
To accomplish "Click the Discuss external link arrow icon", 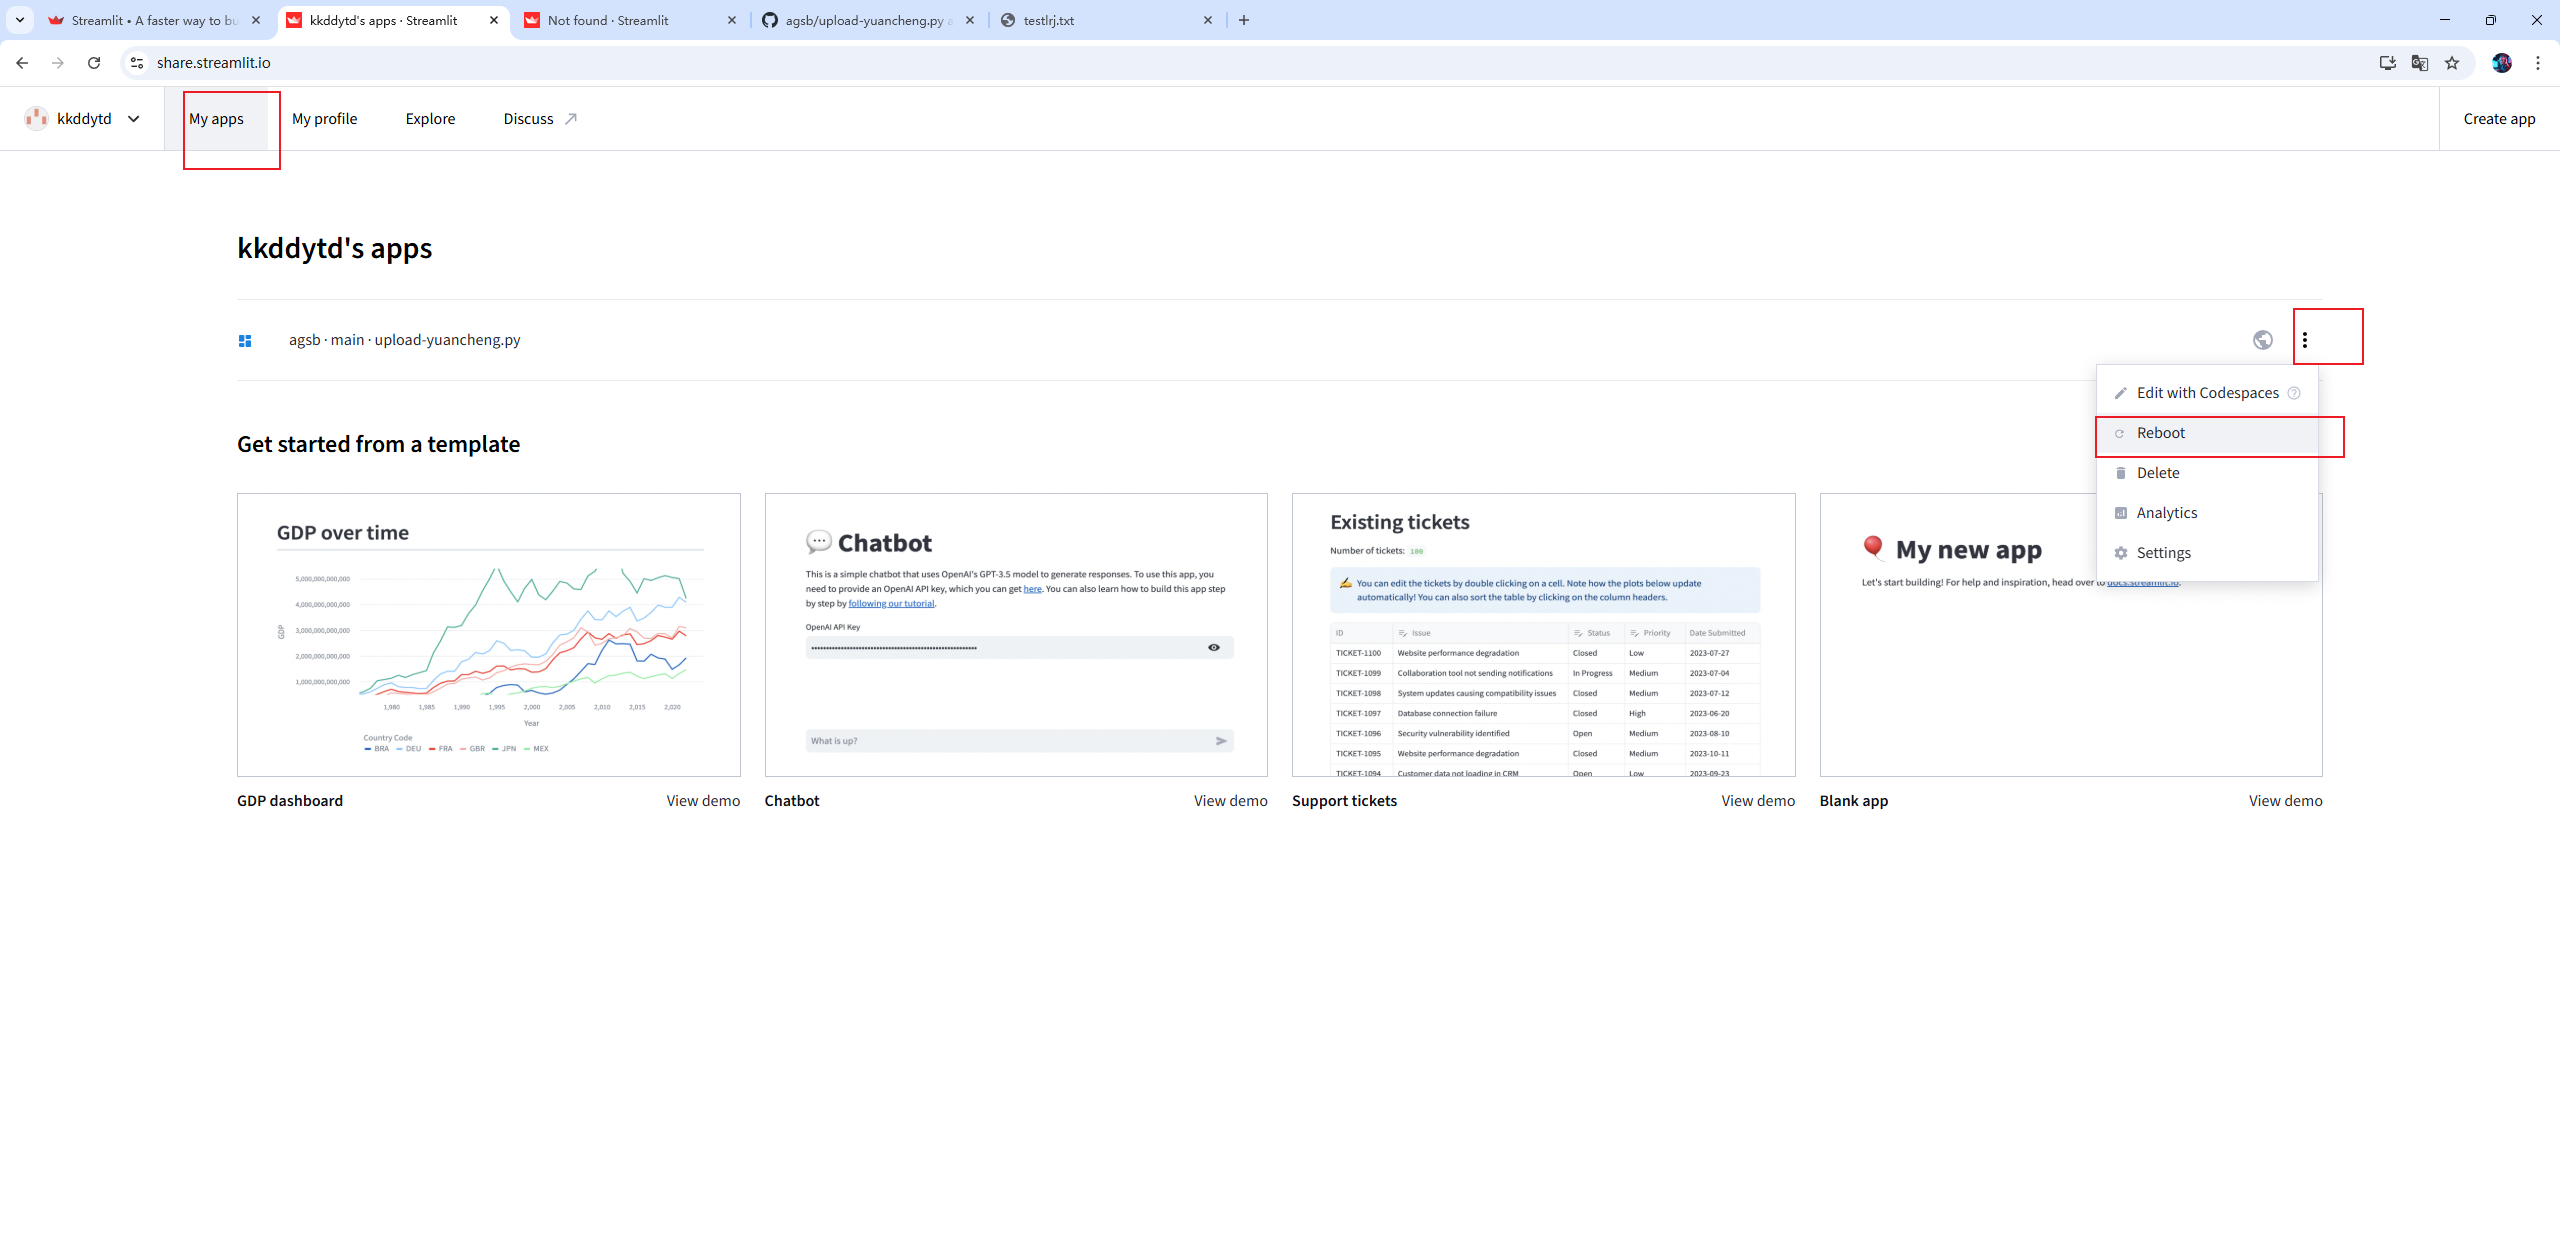I will pos(571,119).
